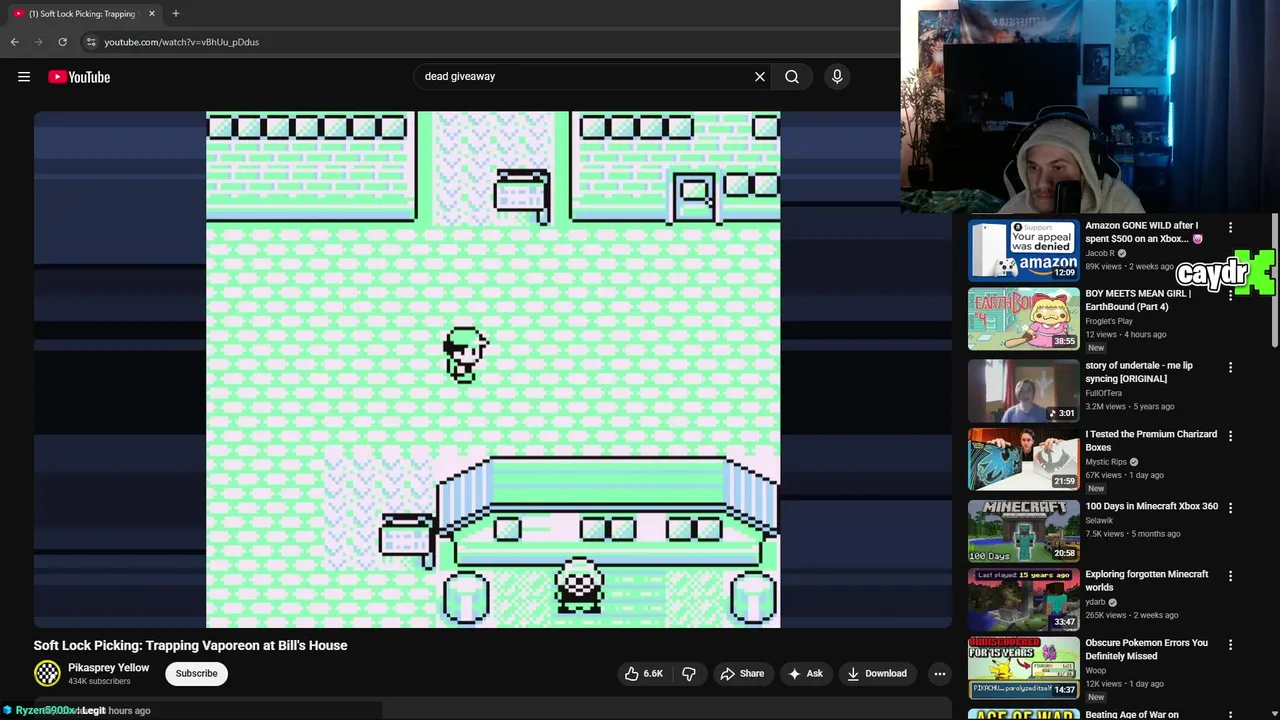Open options menu for Charizard Boxes video
This screenshot has width=1280, height=720.
(1230, 436)
